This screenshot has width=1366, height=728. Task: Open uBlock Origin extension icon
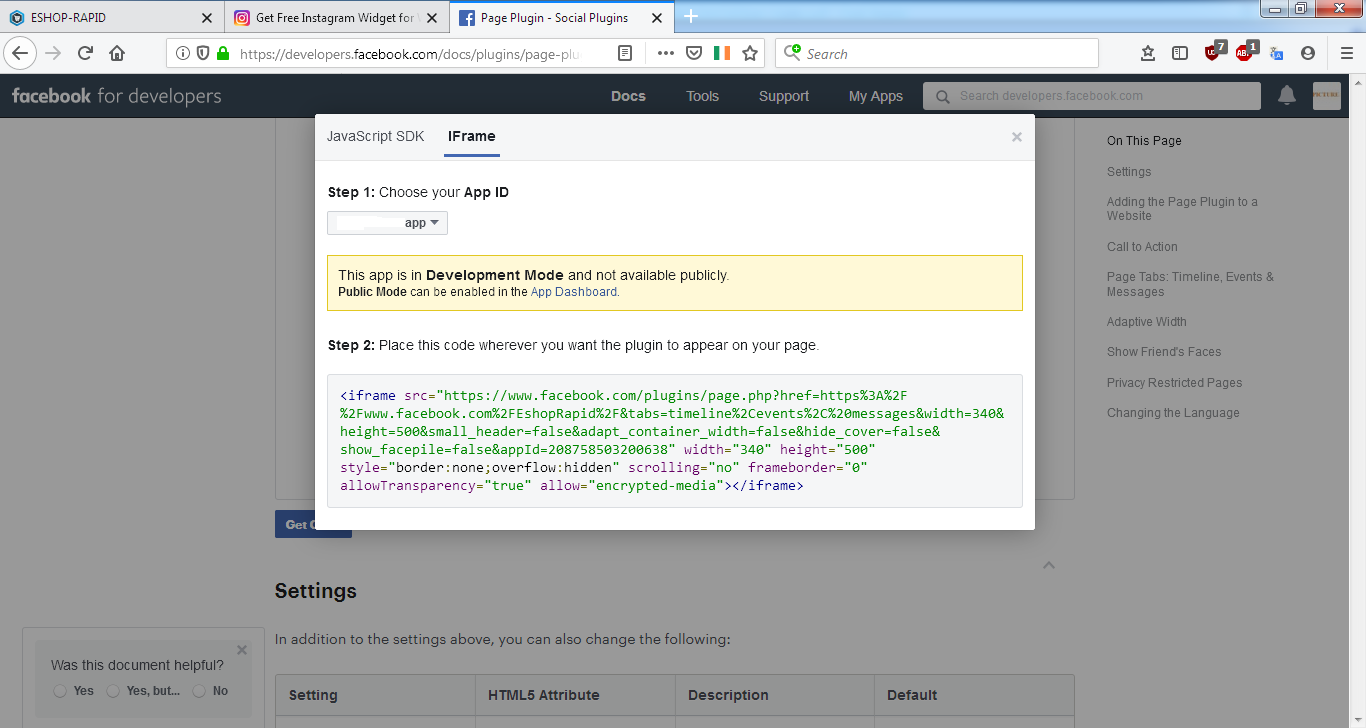(x=1214, y=52)
